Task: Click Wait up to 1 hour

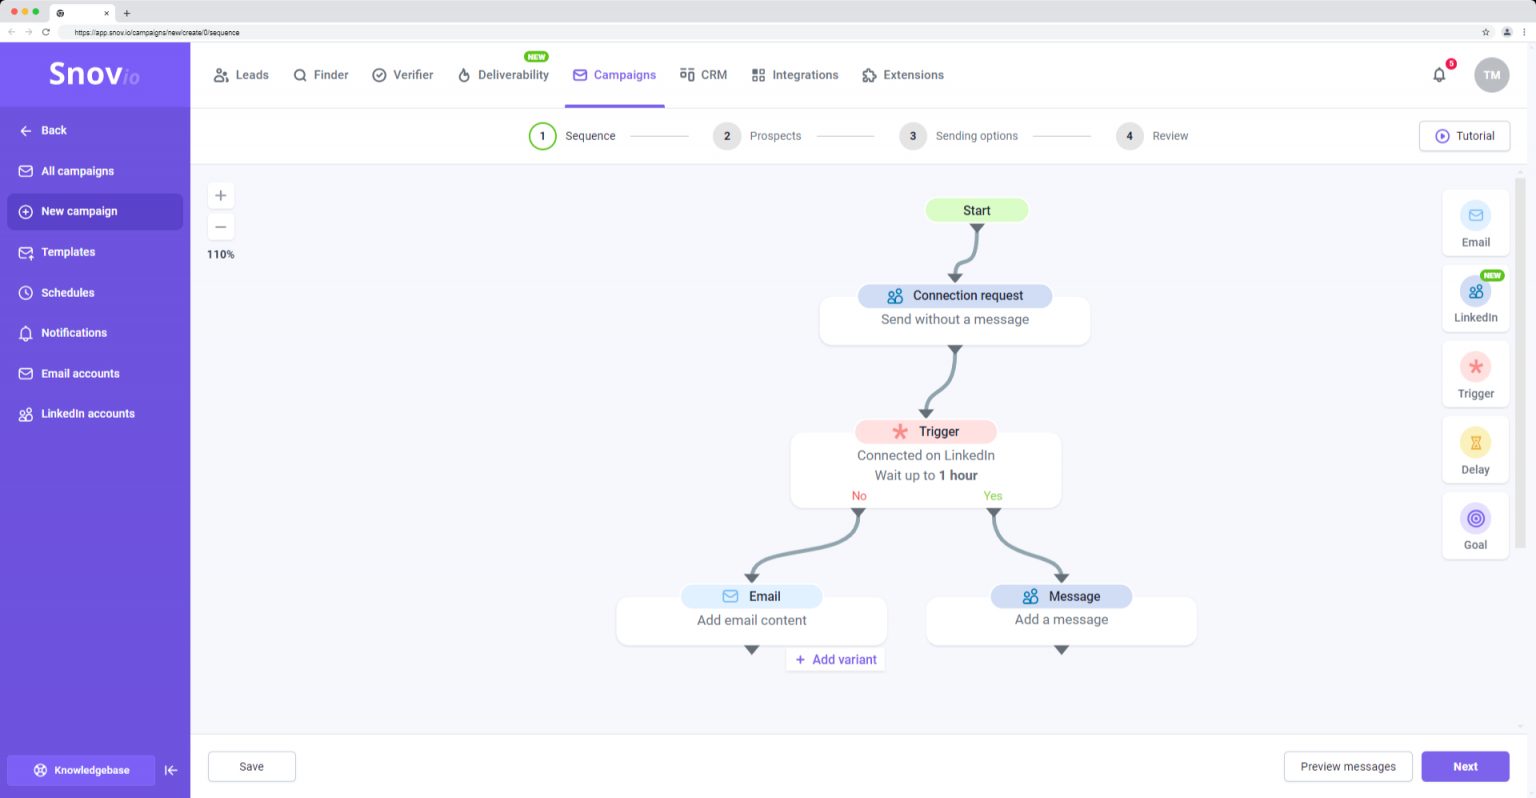Action: pos(926,476)
